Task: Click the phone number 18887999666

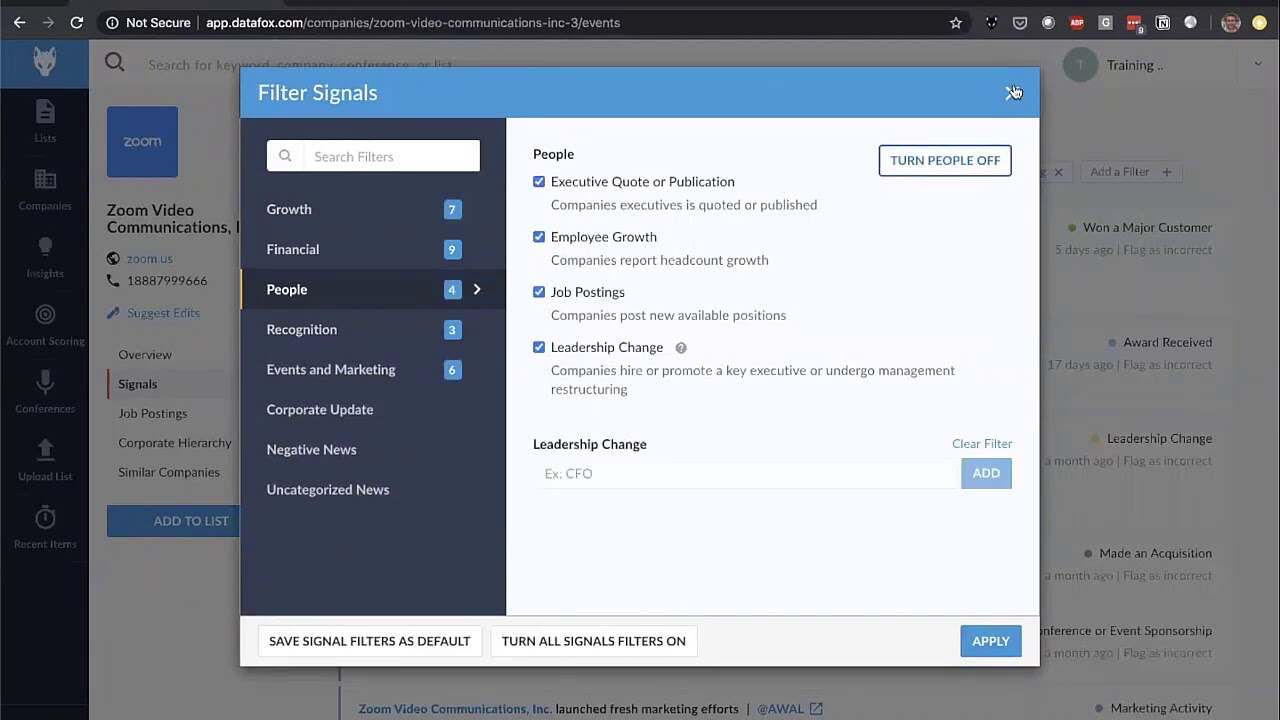Action: 167,281
